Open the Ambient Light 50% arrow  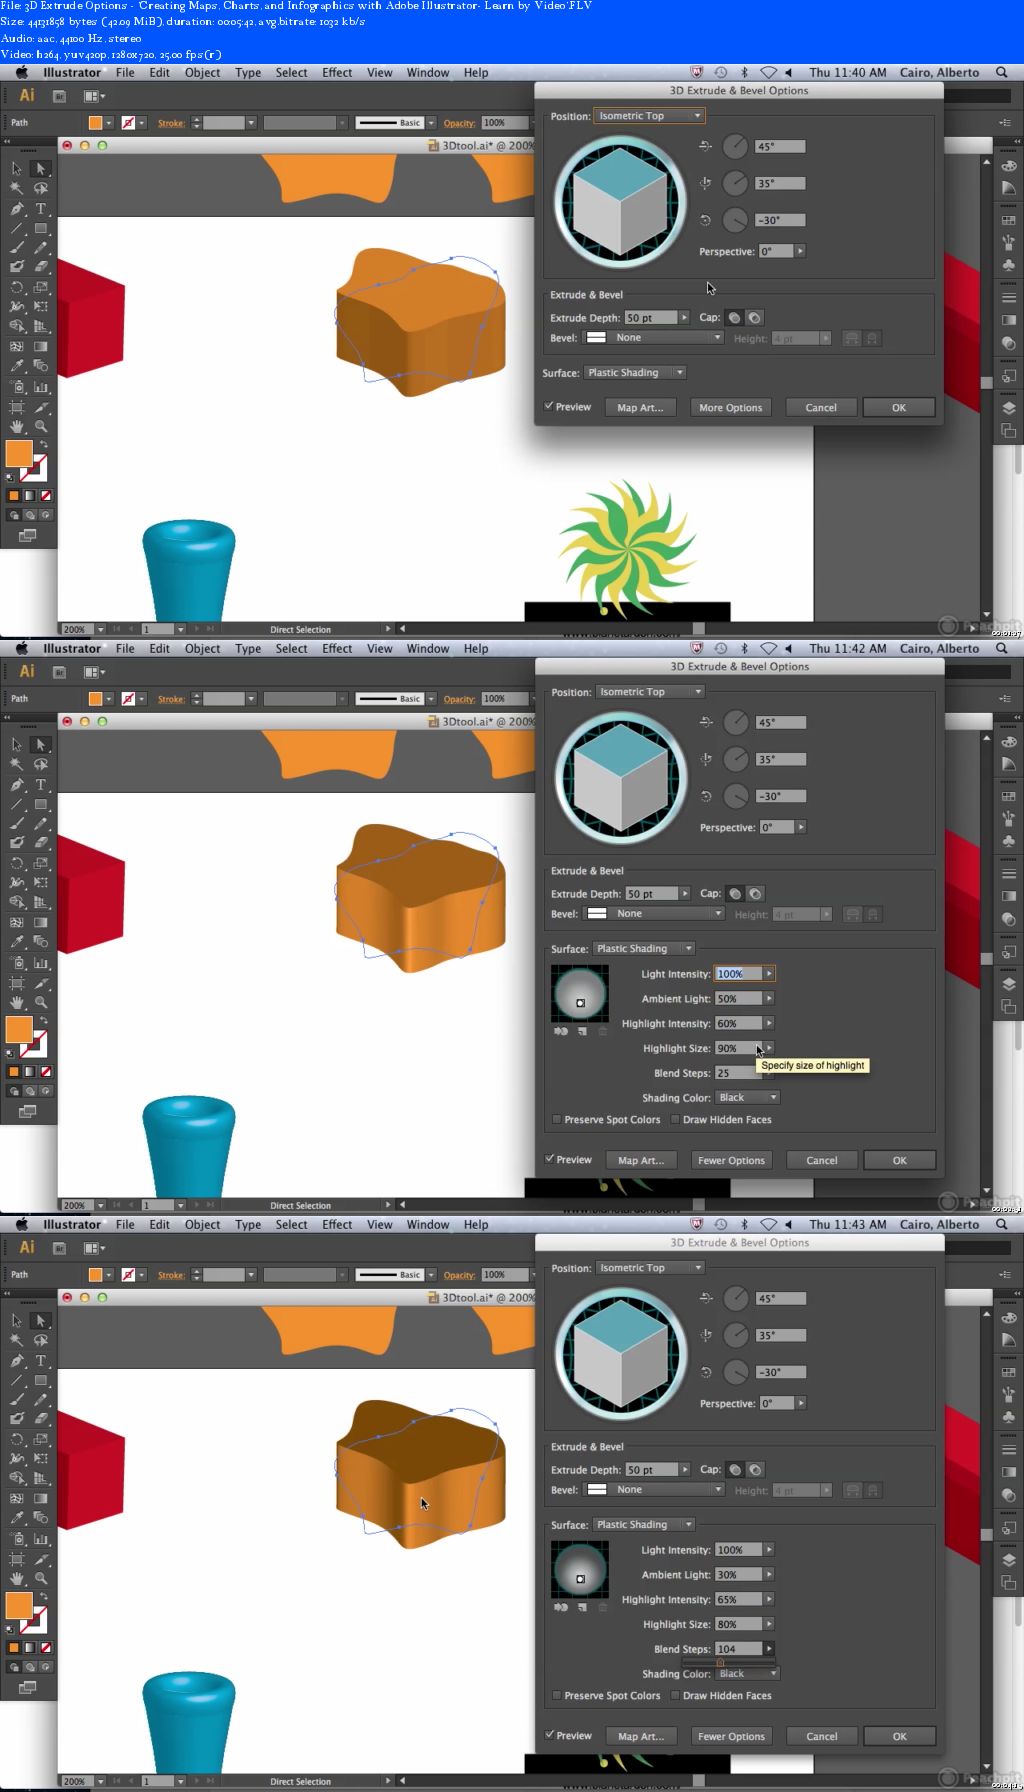(769, 998)
